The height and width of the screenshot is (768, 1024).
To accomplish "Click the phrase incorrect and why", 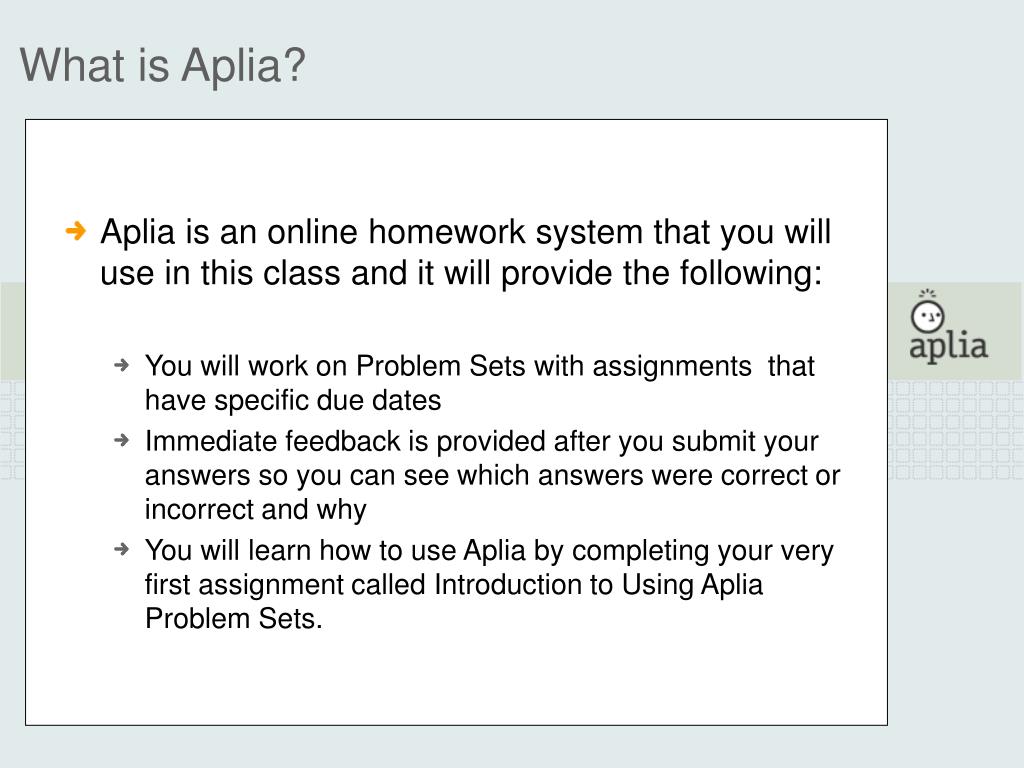I will pos(255,509).
